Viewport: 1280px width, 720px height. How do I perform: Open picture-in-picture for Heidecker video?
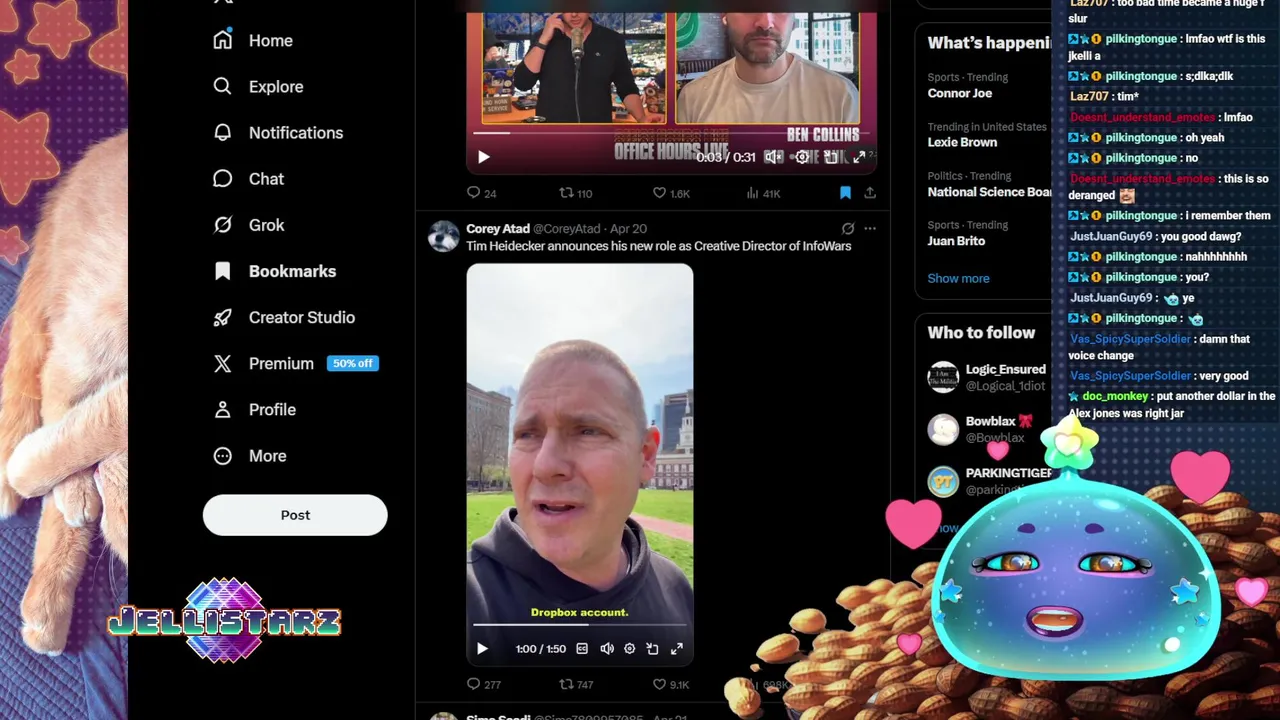tap(652, 649)
